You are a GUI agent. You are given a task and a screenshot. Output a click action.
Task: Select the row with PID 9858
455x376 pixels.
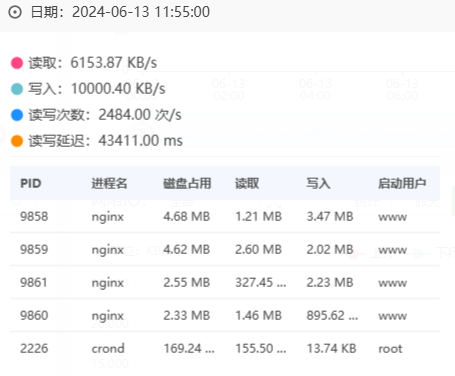tap(225, 217)
